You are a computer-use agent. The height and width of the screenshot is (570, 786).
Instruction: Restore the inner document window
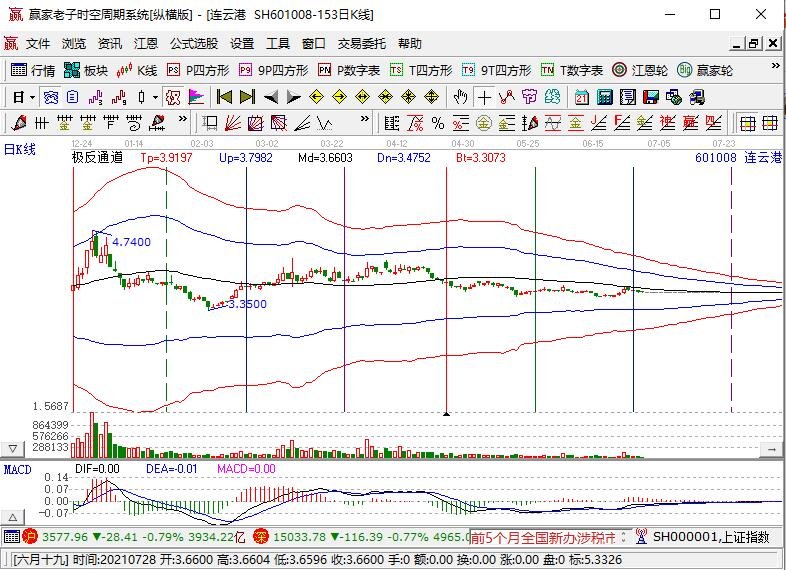753,44
